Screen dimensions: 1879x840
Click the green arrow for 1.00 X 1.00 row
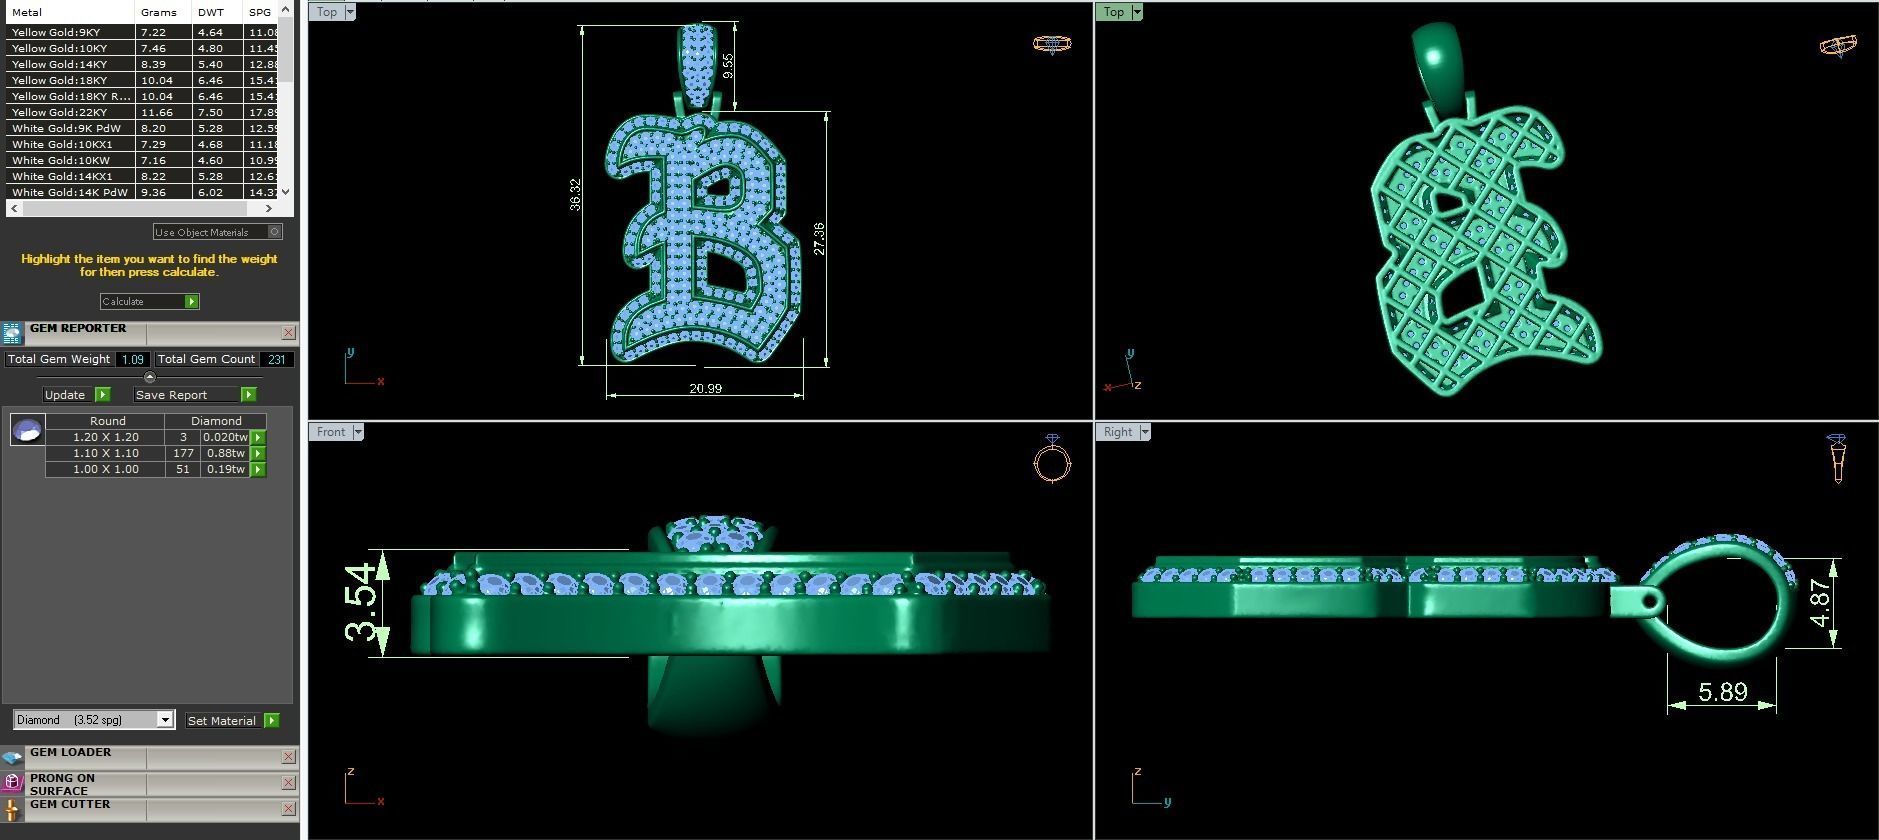click(x=258, y=469)
